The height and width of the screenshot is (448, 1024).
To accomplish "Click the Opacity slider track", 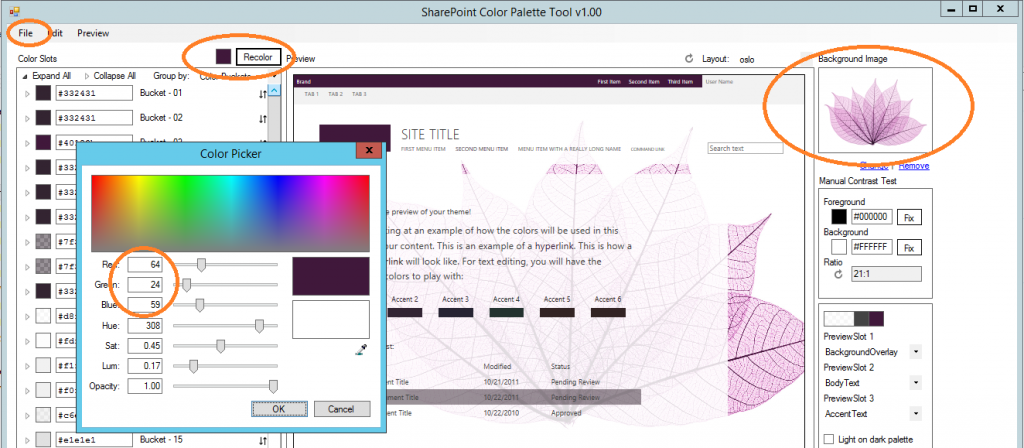I will [225, 387].
